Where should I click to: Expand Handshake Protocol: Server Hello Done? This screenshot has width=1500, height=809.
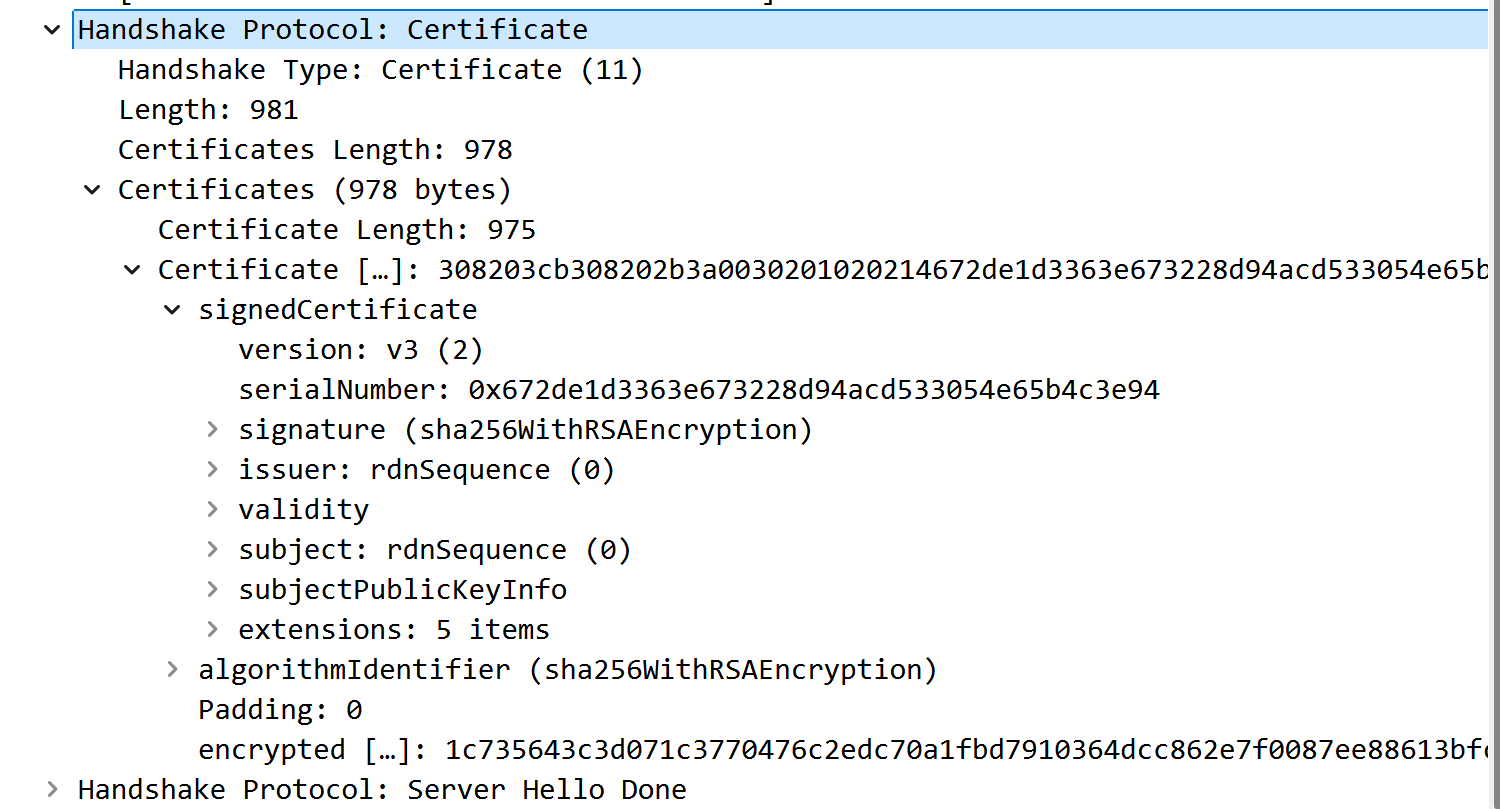click(52, 790)
